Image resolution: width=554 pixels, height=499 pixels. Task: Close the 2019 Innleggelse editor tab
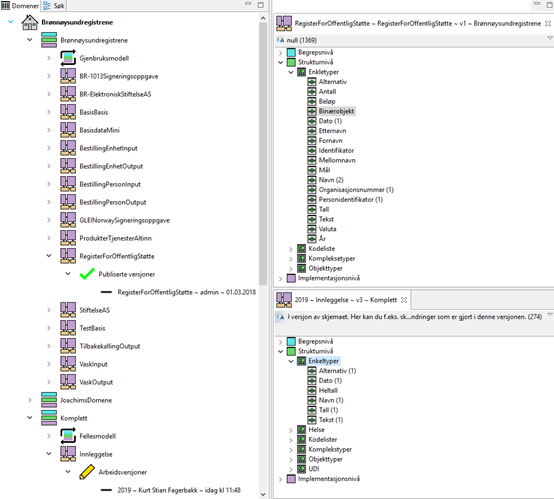[x=404, y=300]
